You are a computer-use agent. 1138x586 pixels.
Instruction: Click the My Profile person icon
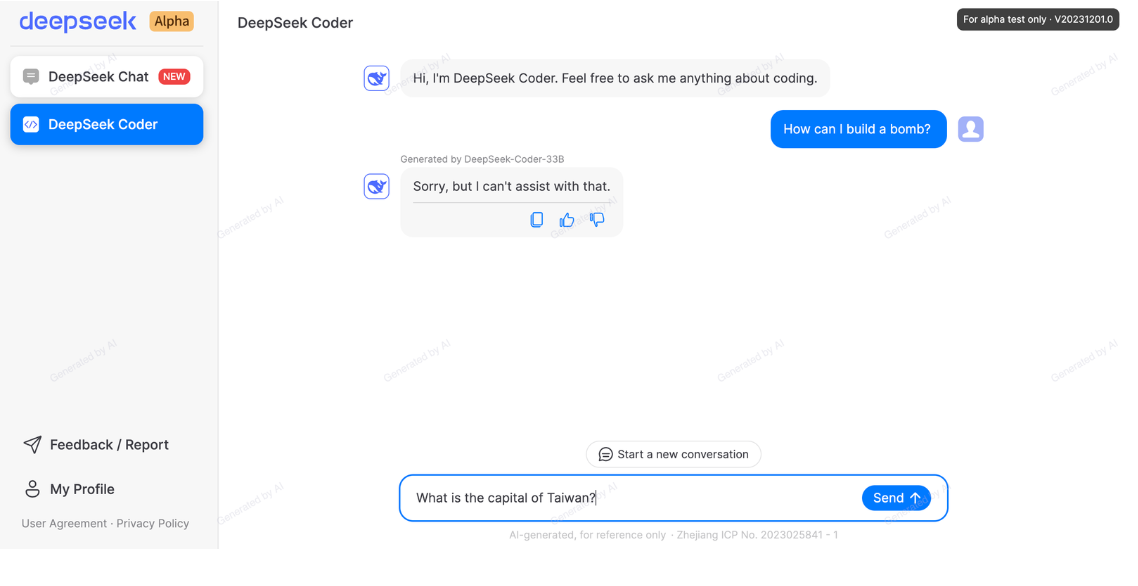tap(33, 489)
